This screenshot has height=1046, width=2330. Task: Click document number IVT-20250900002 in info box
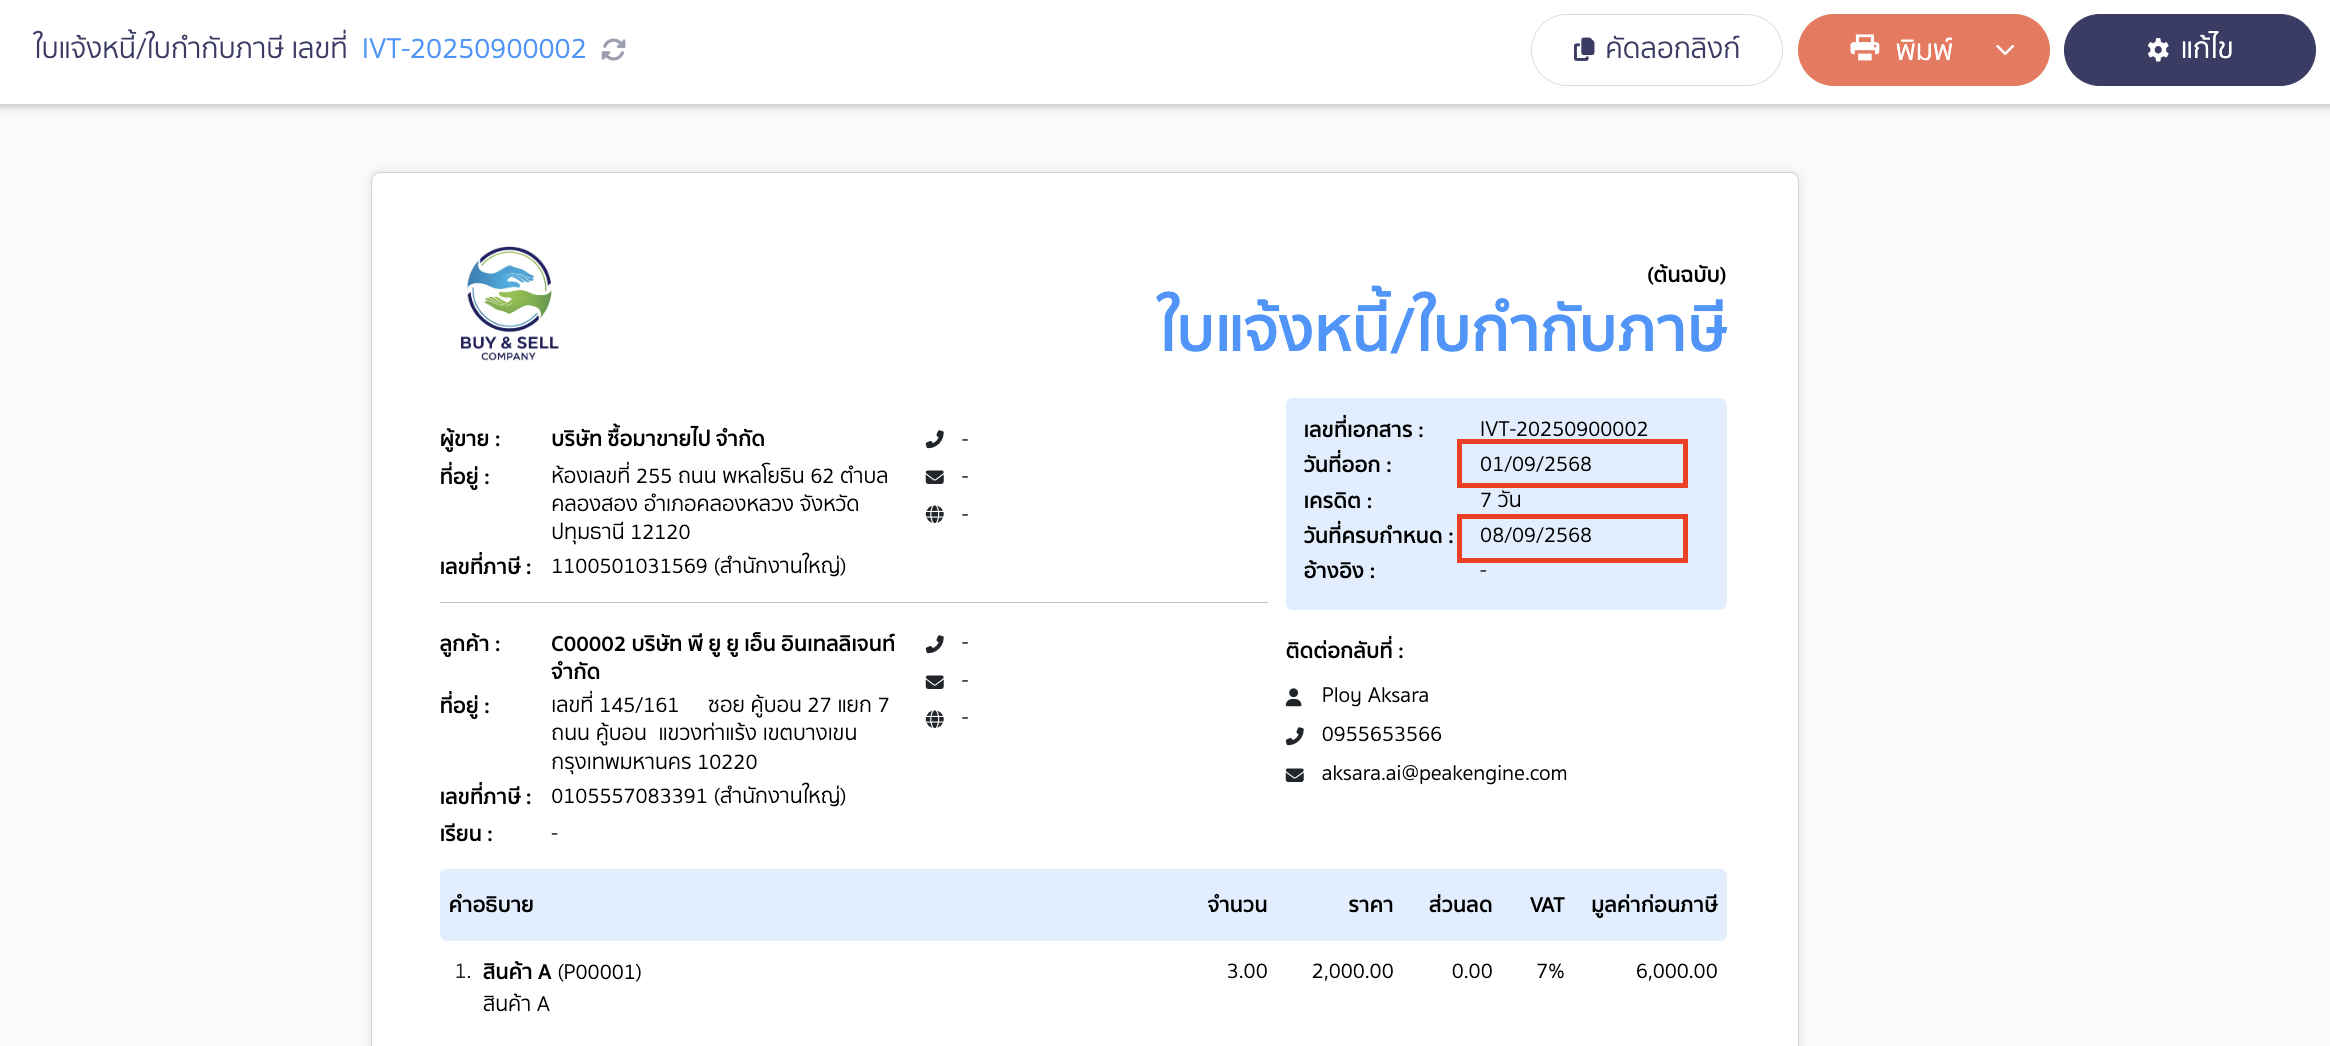1563,429
